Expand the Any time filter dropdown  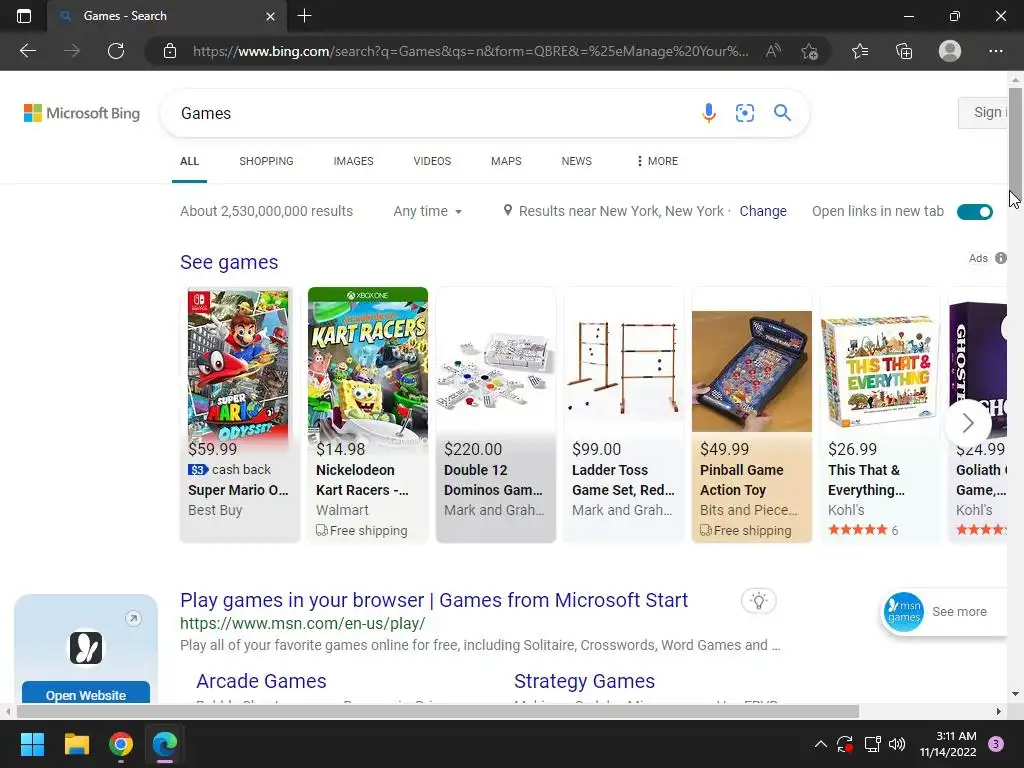click(427, 211)
